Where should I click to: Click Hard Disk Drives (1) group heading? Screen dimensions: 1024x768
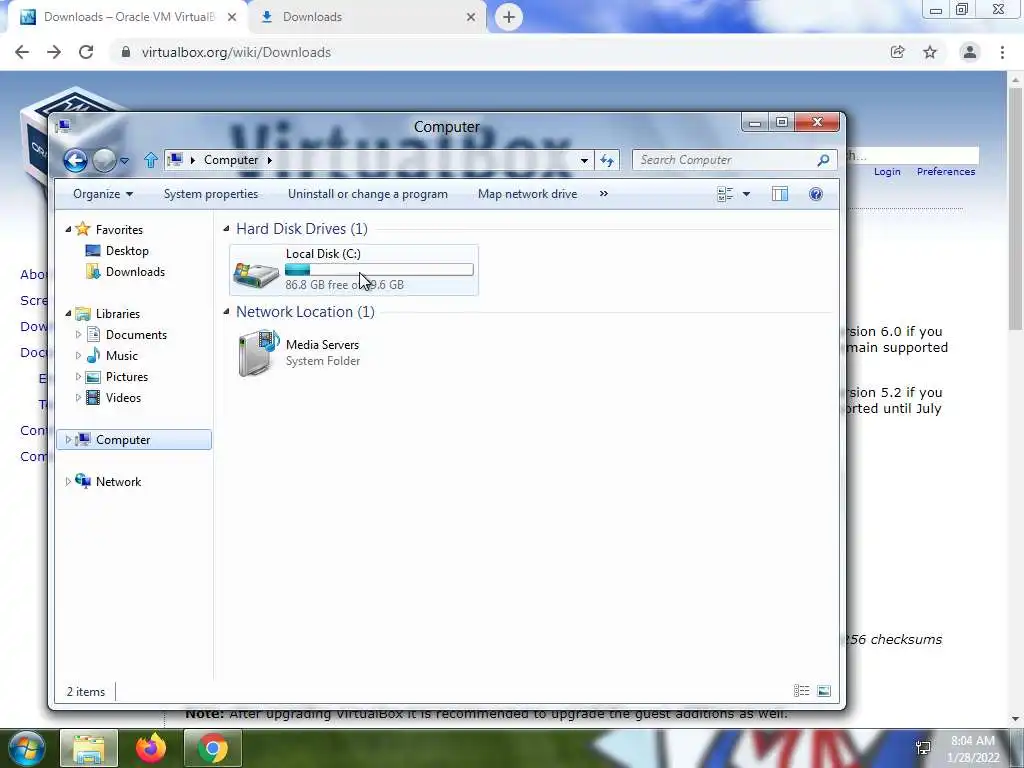tap(302, 229)
